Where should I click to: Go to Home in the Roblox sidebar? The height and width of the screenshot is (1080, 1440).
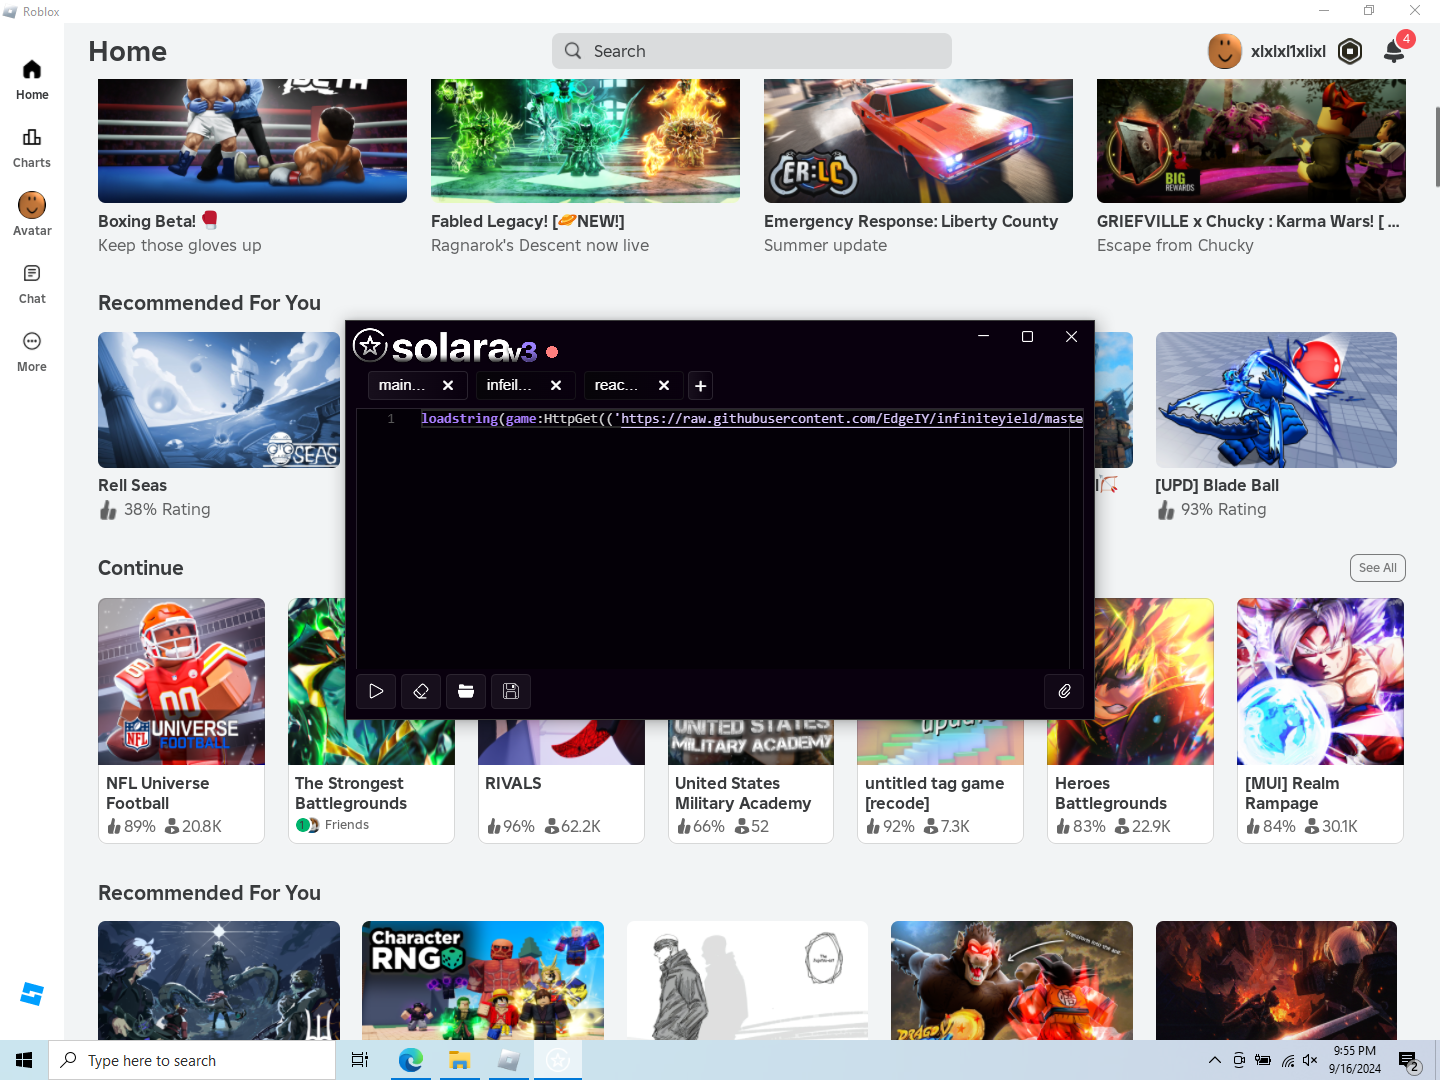coord(32,80)
